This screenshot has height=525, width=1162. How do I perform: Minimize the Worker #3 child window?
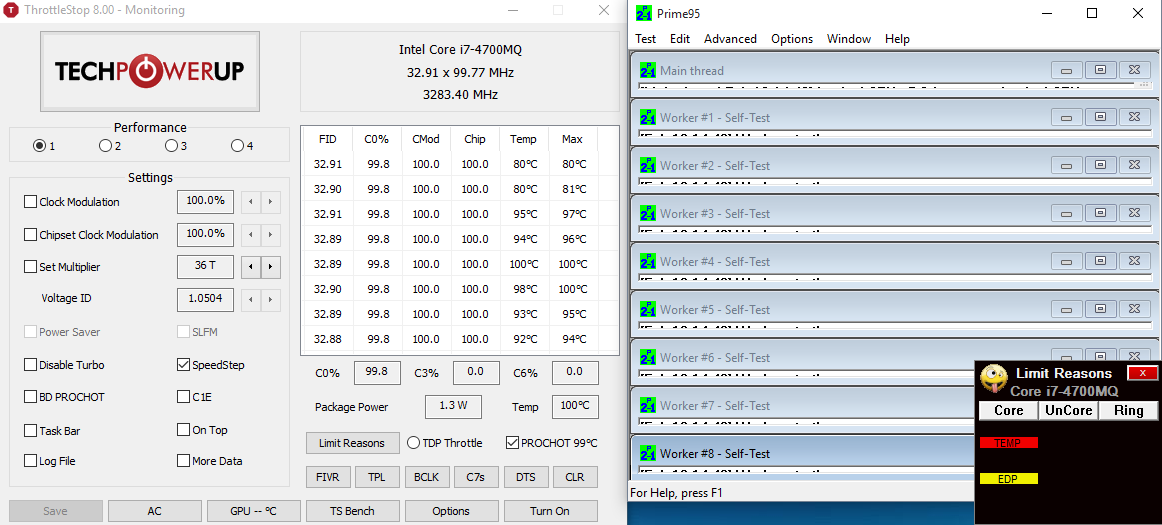pyautogui.click(x=1067, y=213)
